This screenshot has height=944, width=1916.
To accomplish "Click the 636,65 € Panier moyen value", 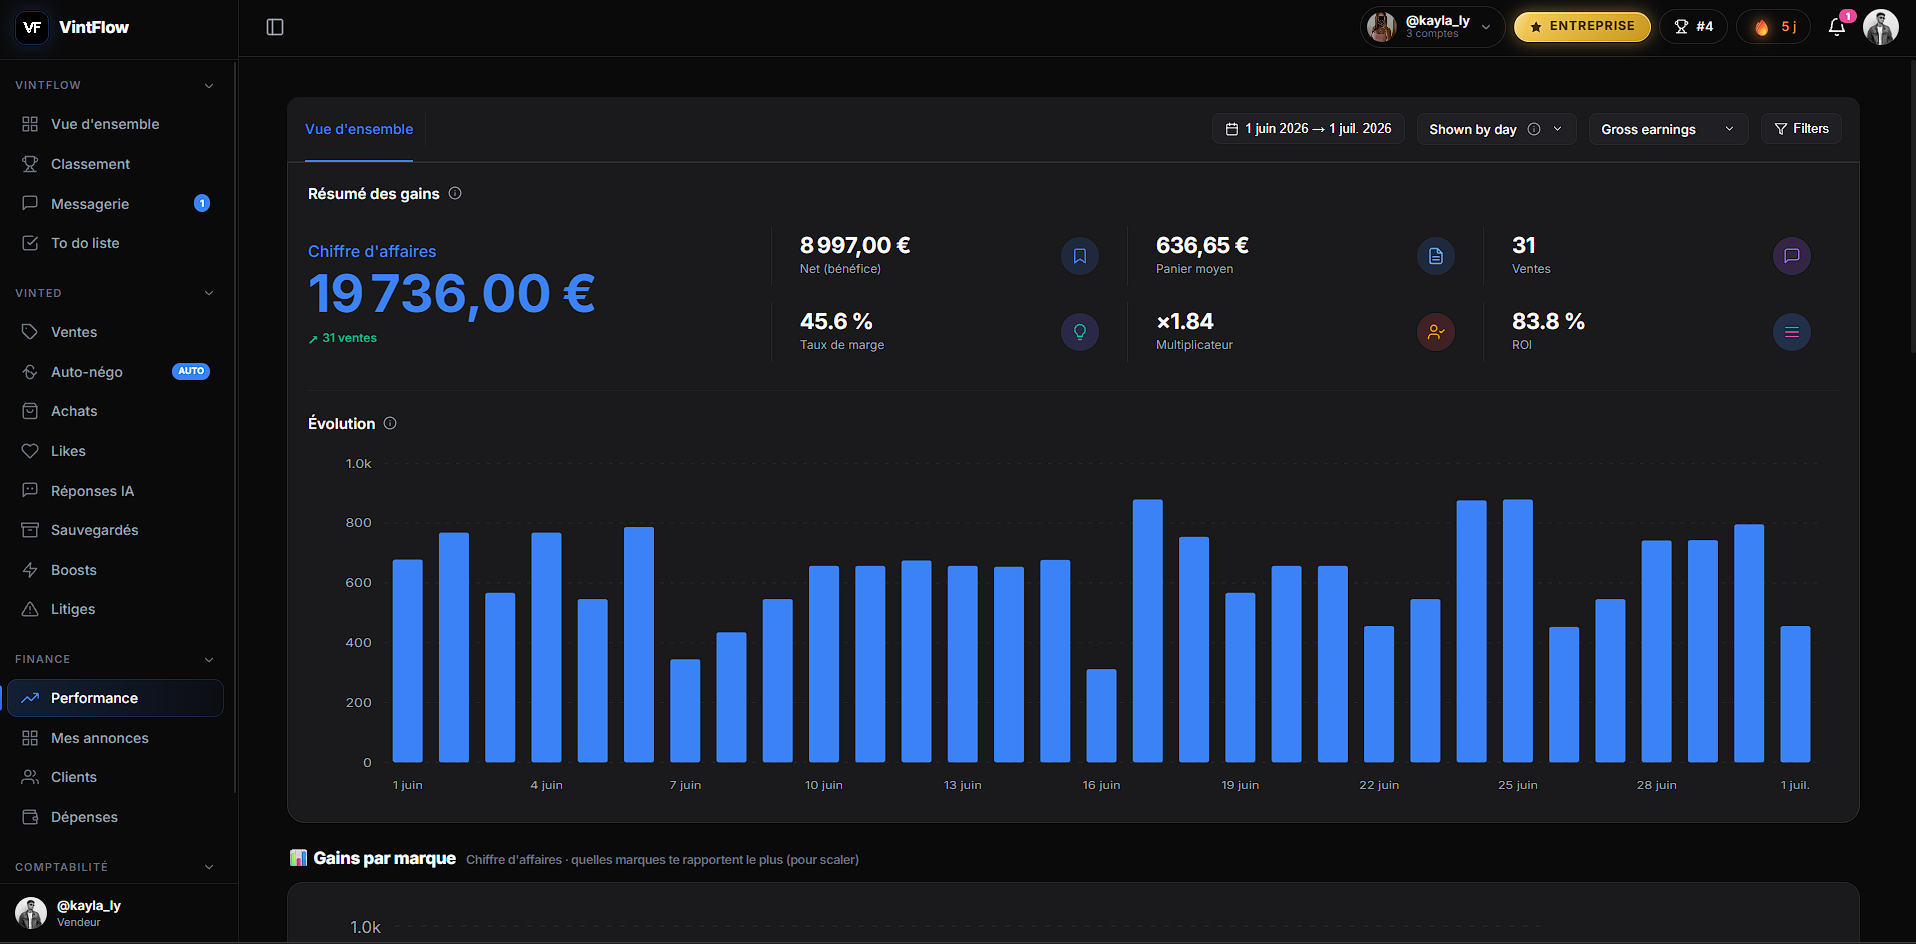I will tap(1202, 245).
